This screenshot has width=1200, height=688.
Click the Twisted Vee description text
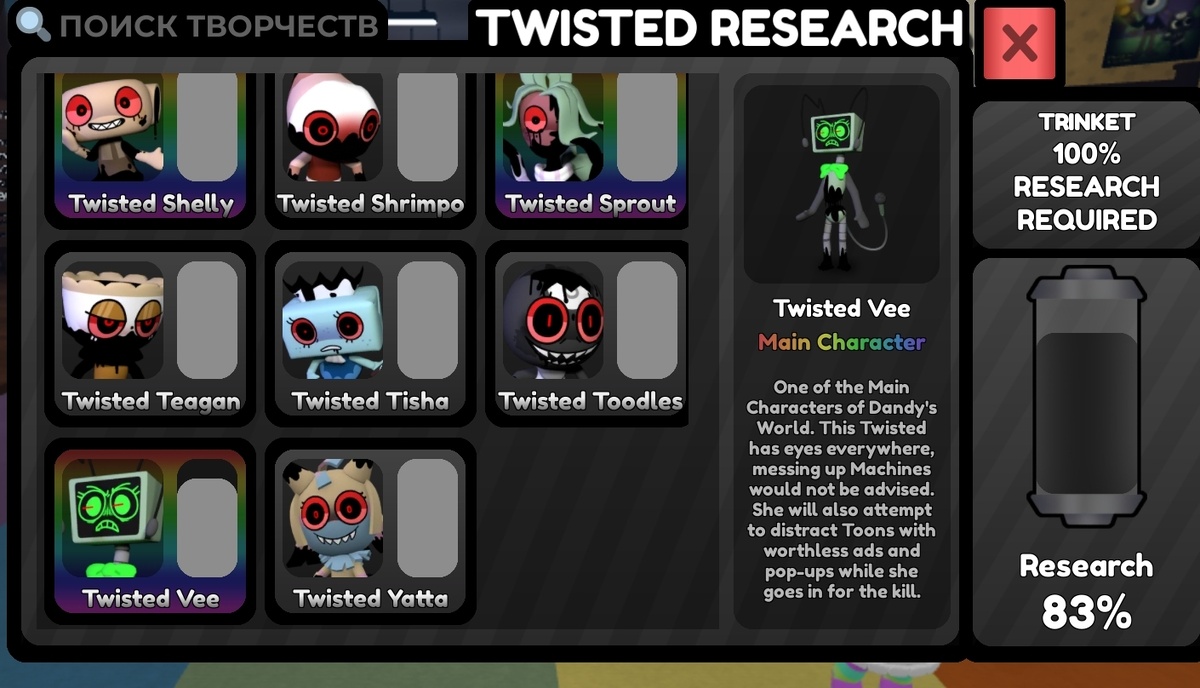point(841,489)
